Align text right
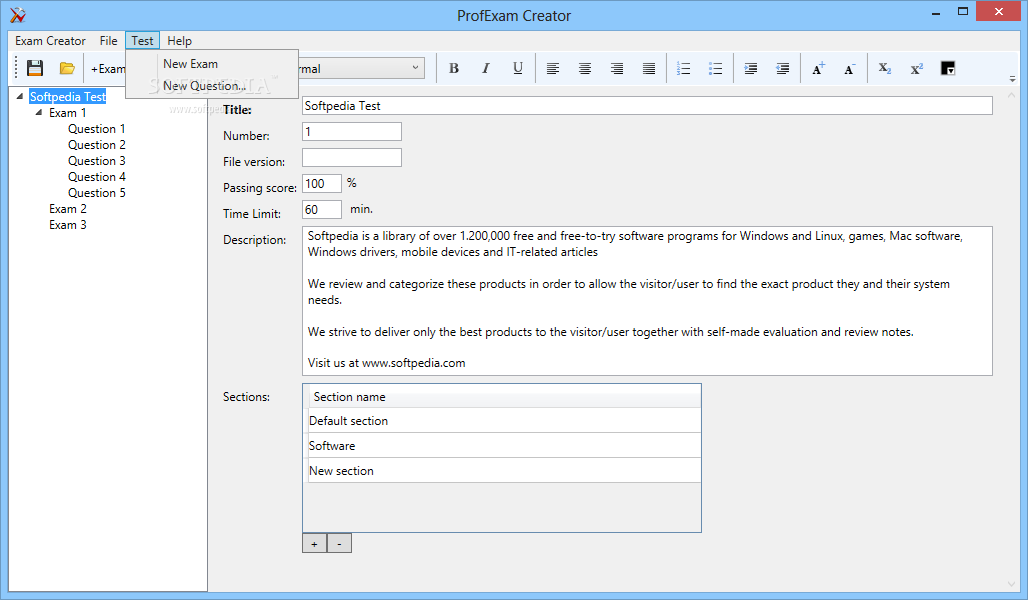The image size is (1028, 600). point(617,68)
